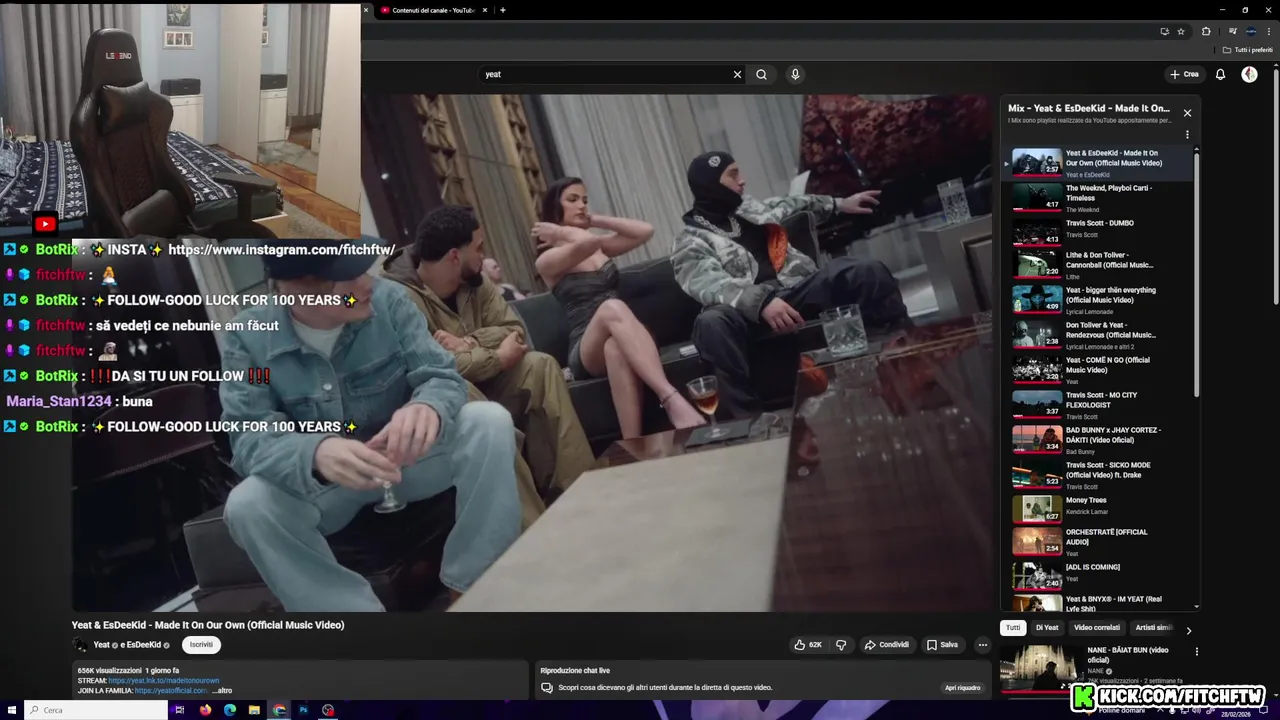The image size is (1280, 720).
Task: Open a new browser tab
Action: [502, 10]
